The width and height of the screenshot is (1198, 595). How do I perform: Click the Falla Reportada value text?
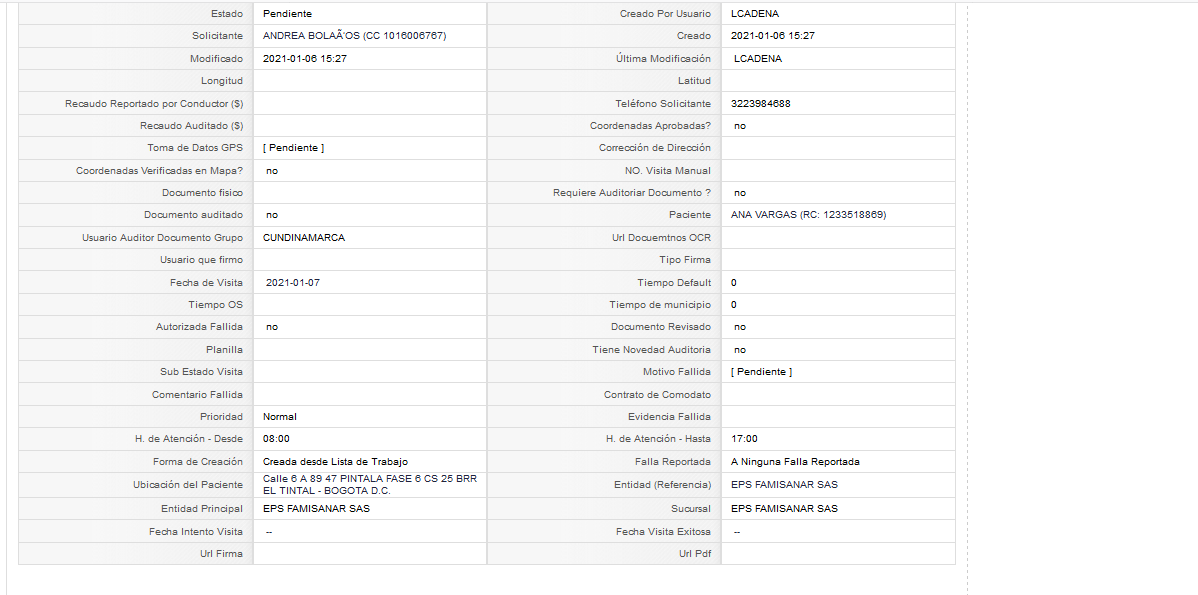(795, 462)
